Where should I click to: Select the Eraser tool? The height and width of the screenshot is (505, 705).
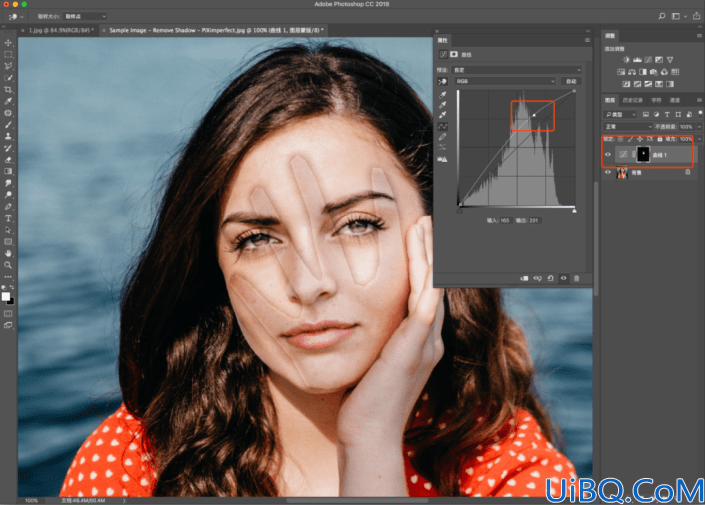pyautogui.click(x=8, y=160)
